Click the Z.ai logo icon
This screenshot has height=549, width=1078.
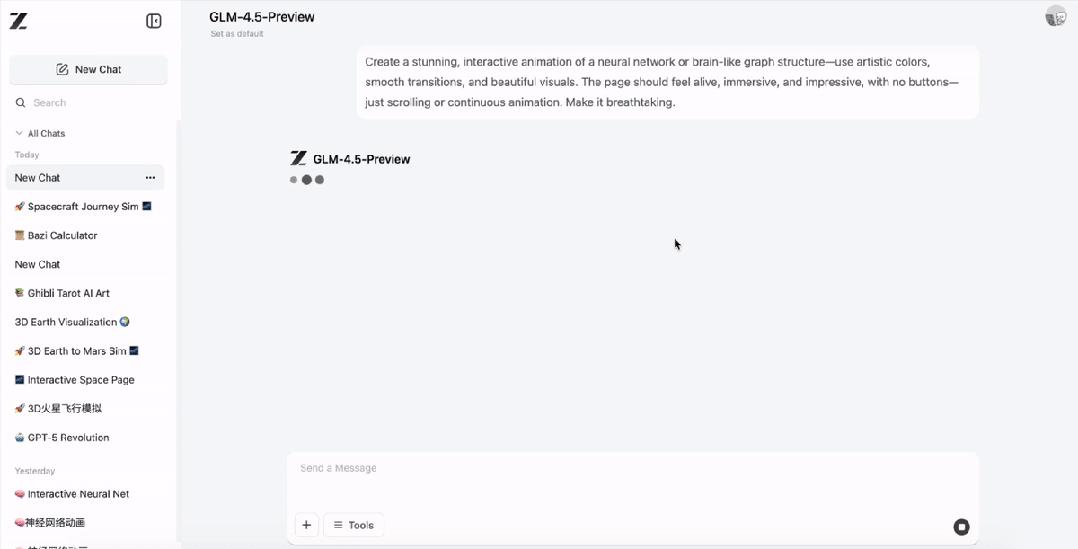(x=18, y=21)
